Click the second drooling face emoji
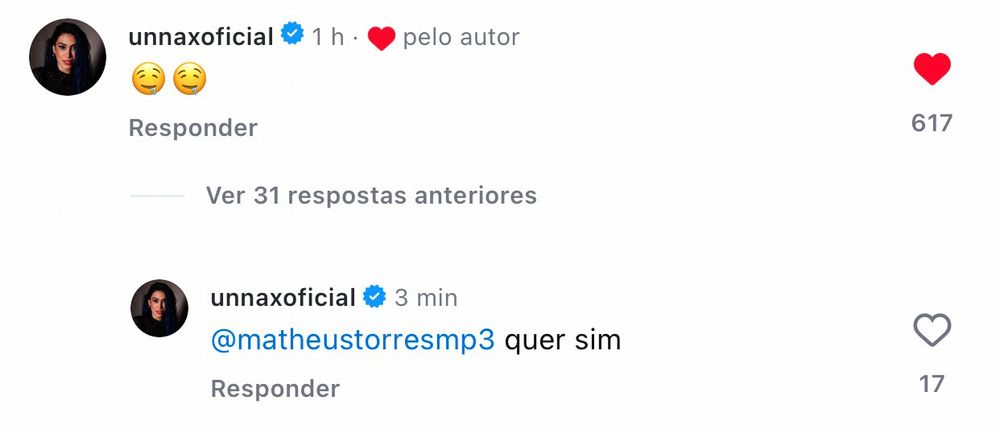The width and height of the screenshot is (1000, 429). click(x=189, y=80)
